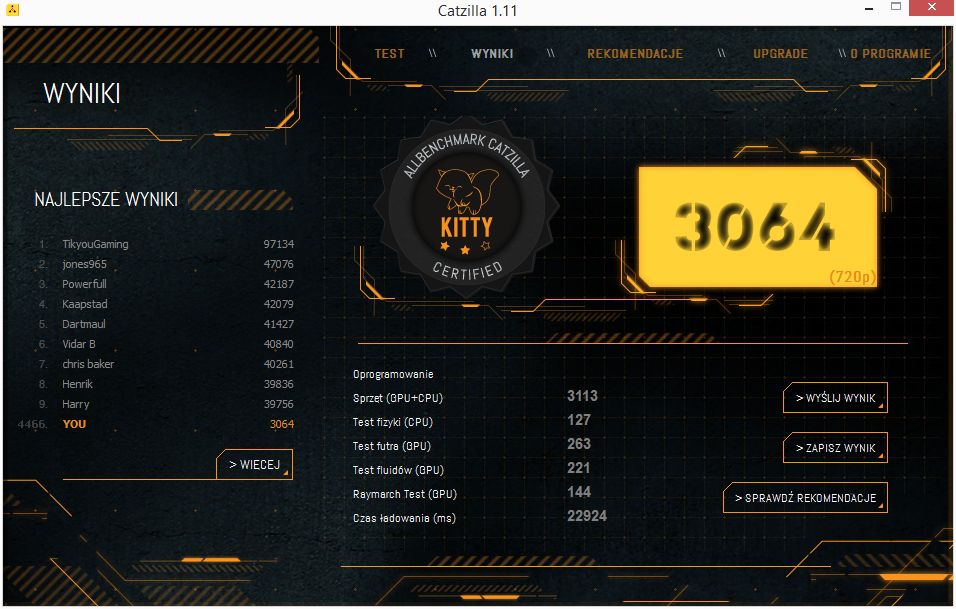
Task: Go to the UPGRADE tab
Action: (x=780, y=54)
